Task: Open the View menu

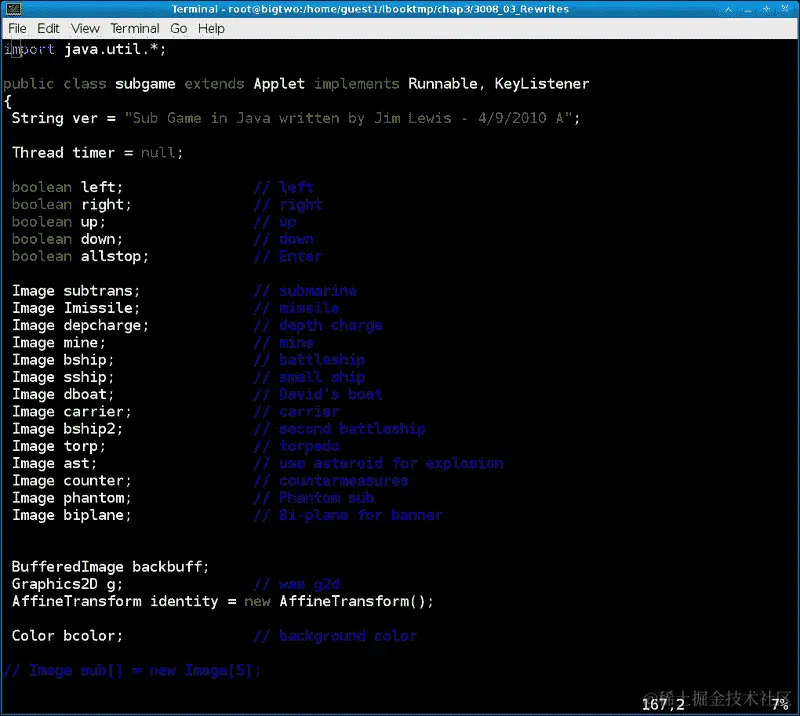Action: pos(85,29)
